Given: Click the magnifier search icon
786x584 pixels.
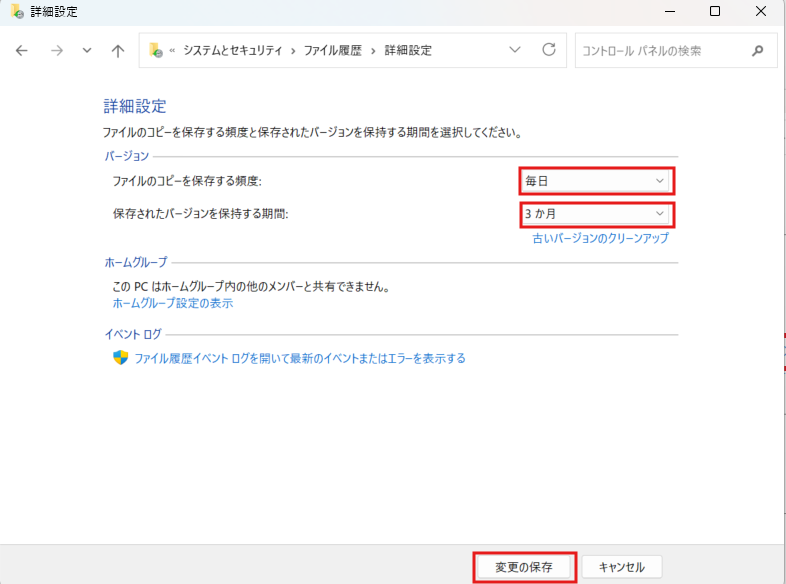Looking at the screenshot, I should (x=757, y=51).
